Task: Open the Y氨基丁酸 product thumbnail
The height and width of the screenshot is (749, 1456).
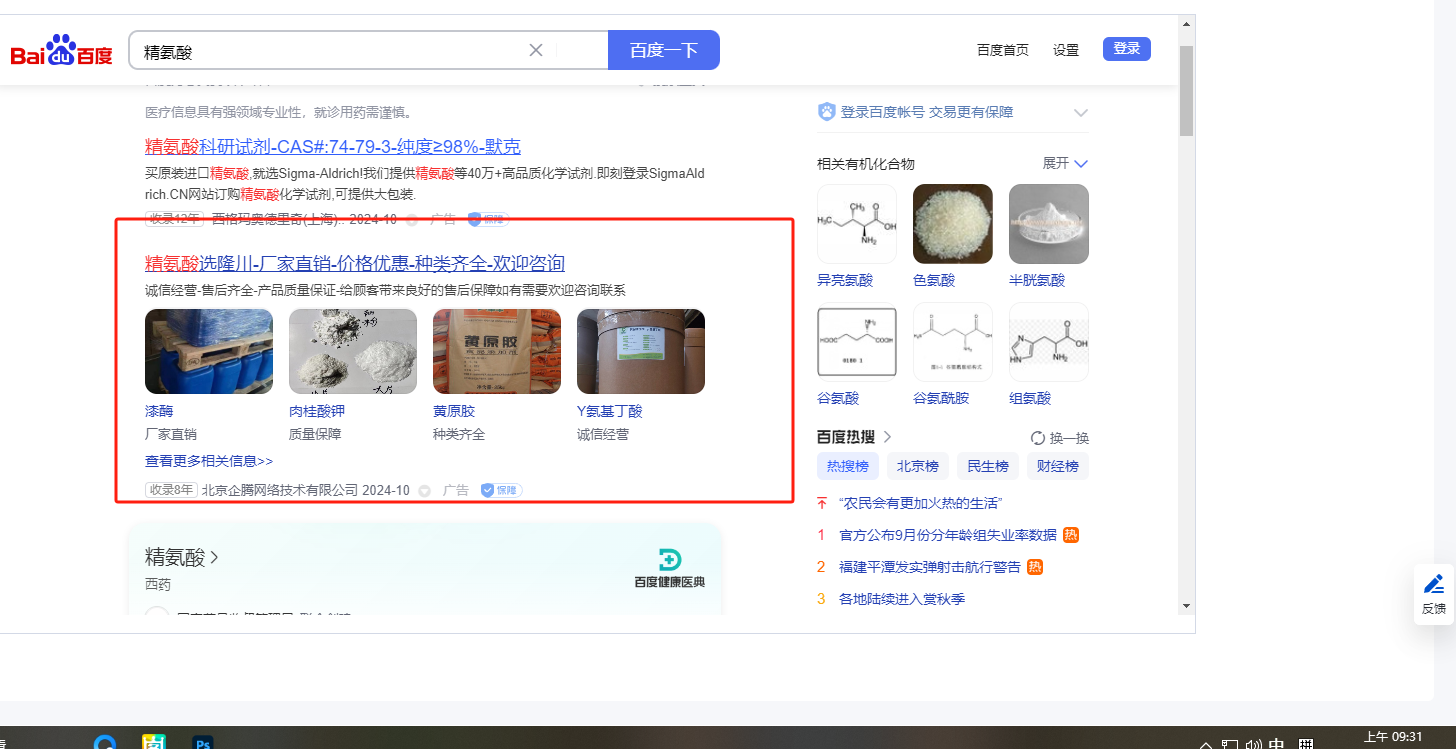Action: pos(641,351)
